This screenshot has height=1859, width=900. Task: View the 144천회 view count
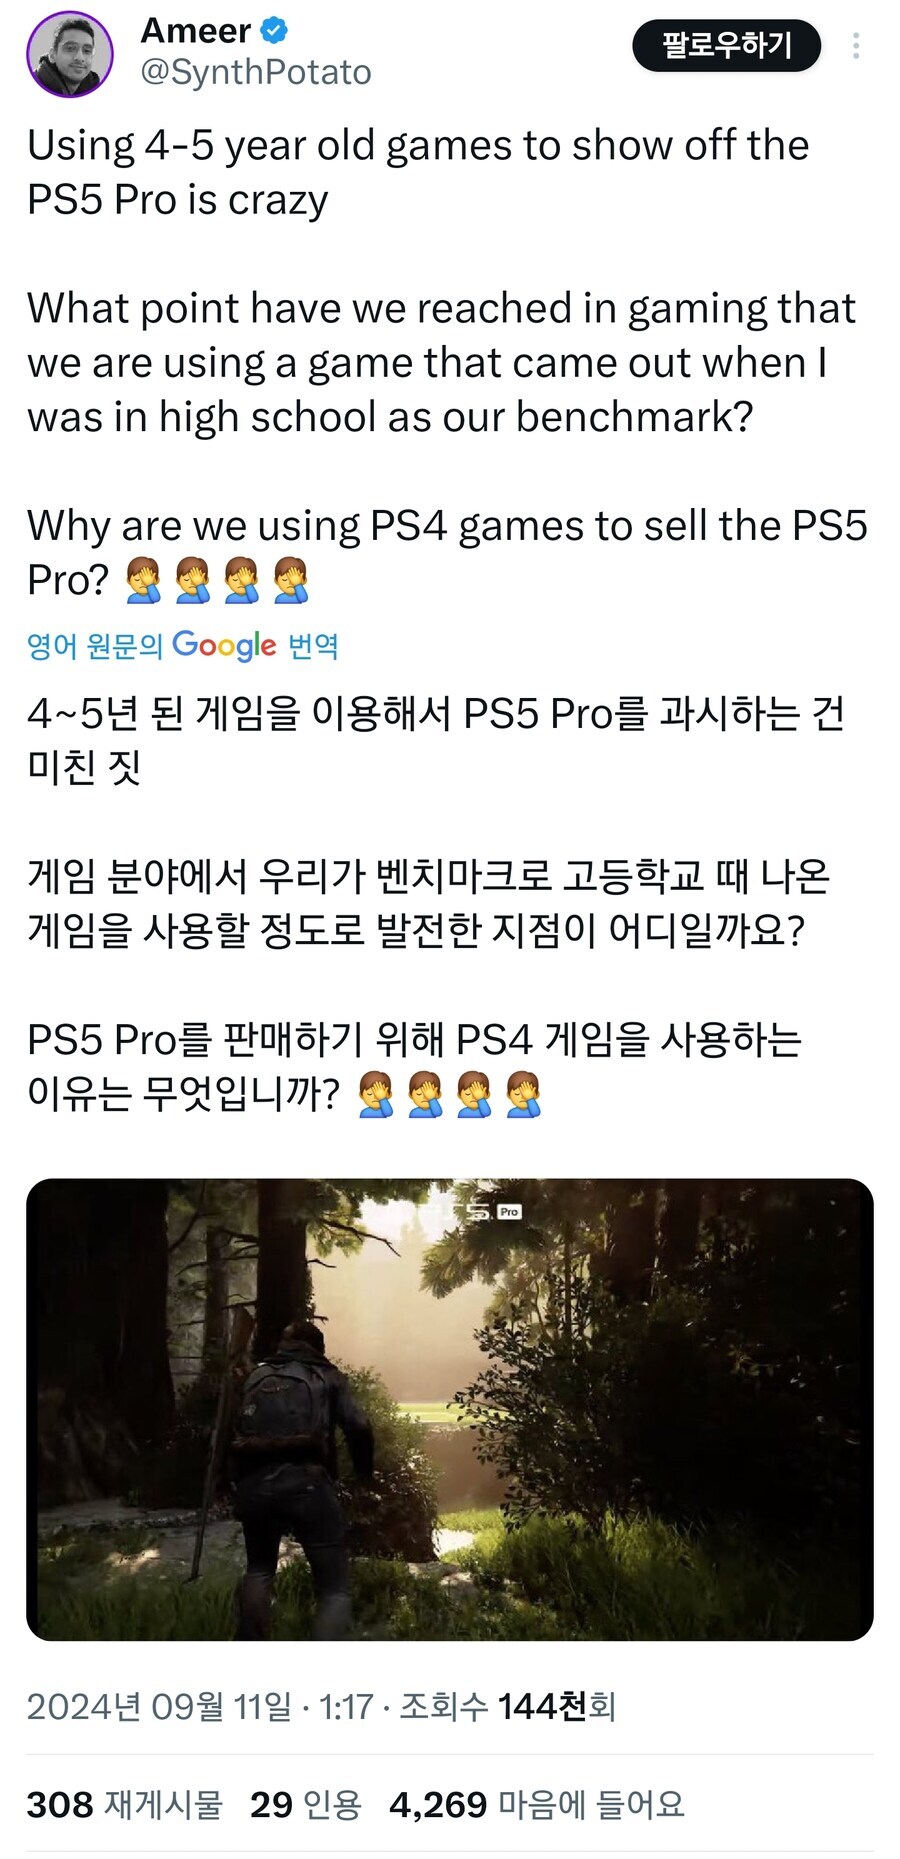click(x=557, y=1706)
